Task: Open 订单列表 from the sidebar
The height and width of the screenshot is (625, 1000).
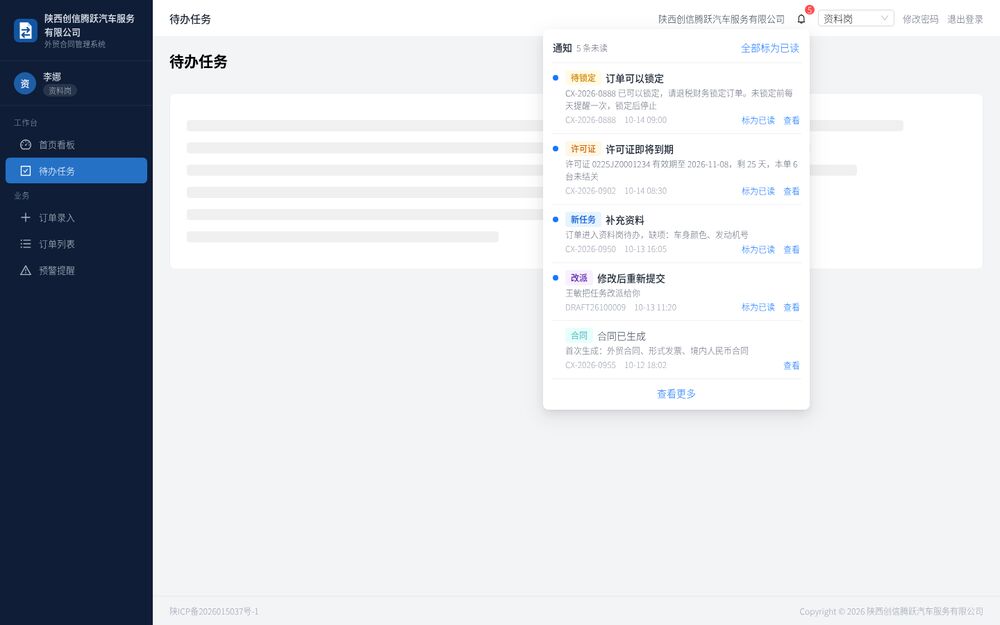Action: 77,244
